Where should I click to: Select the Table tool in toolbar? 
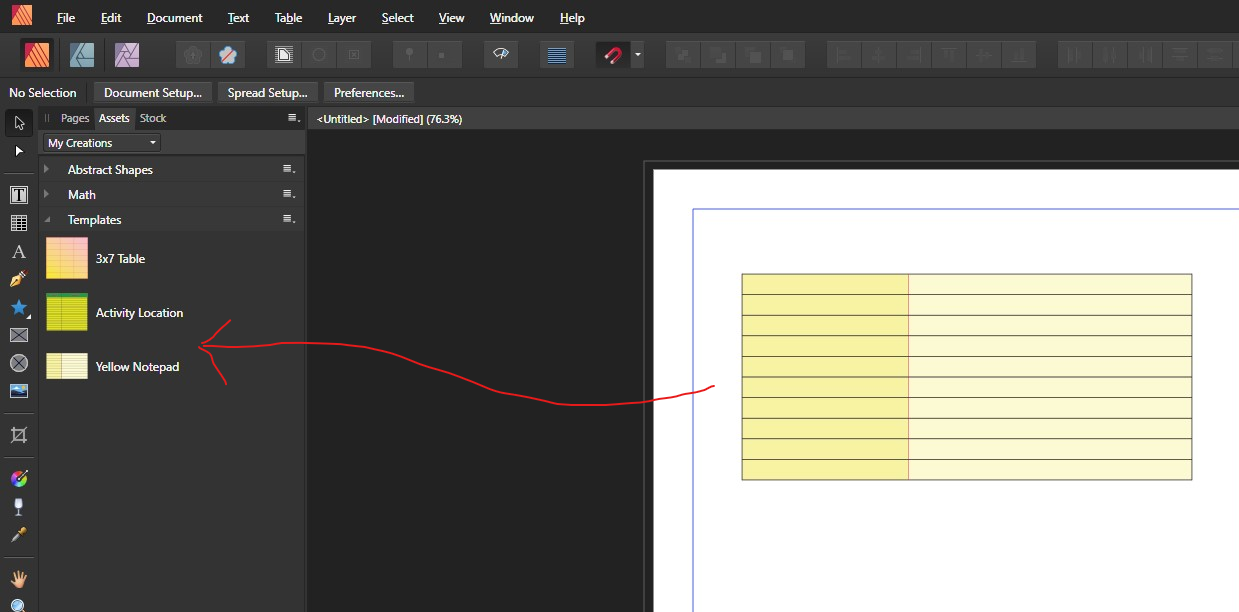point(18,223)
